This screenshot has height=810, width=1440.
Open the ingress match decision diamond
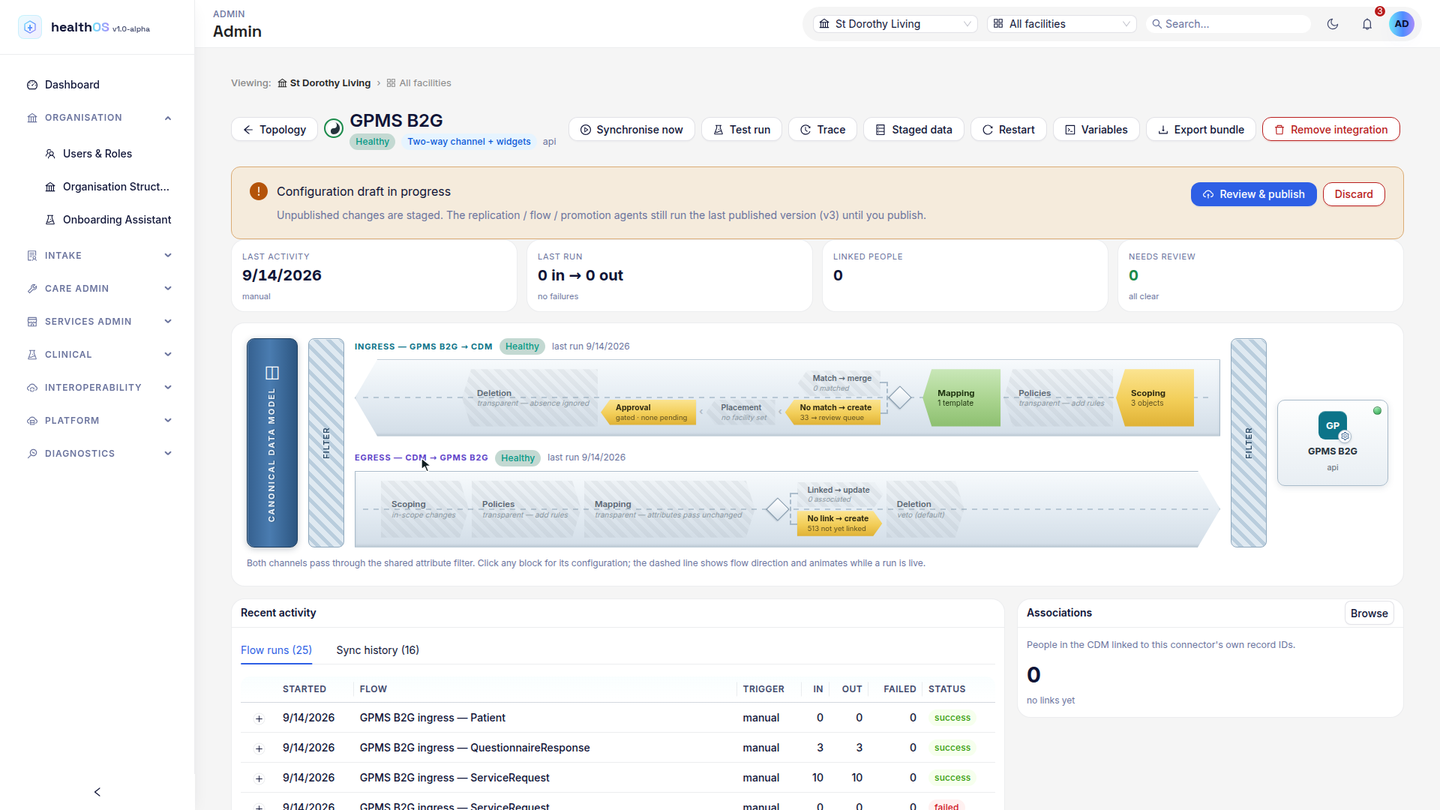pyautogui.click(x=900, y=397)
